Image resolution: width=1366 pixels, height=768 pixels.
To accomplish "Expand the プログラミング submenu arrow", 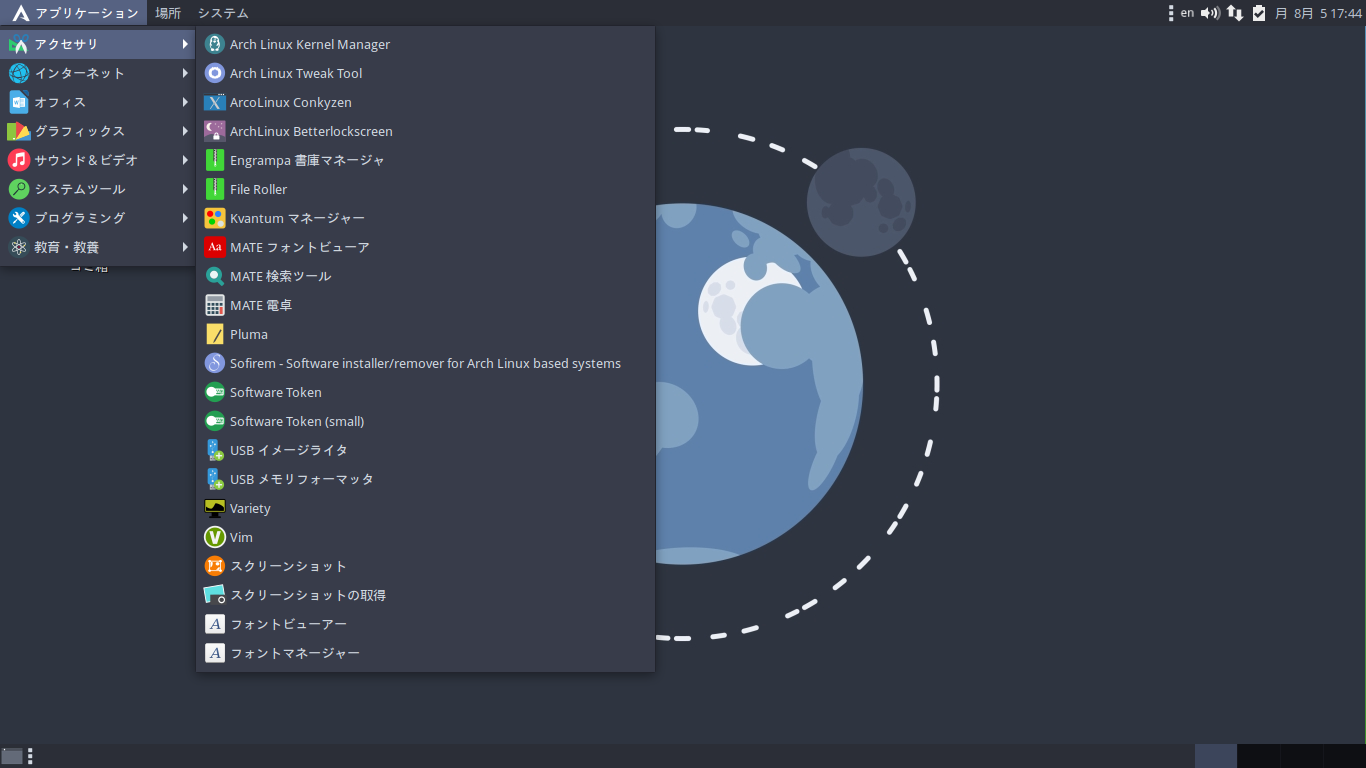I will [185, 218].
